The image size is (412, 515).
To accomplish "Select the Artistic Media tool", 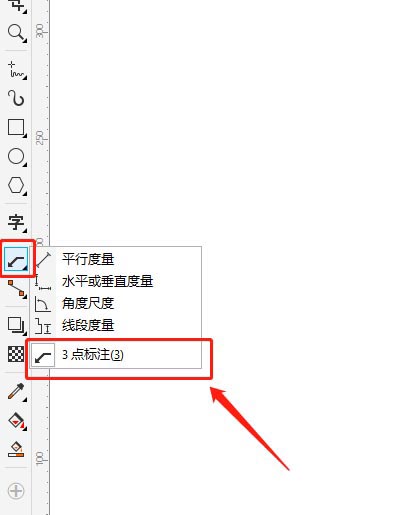I will click(x=16, y=99).
